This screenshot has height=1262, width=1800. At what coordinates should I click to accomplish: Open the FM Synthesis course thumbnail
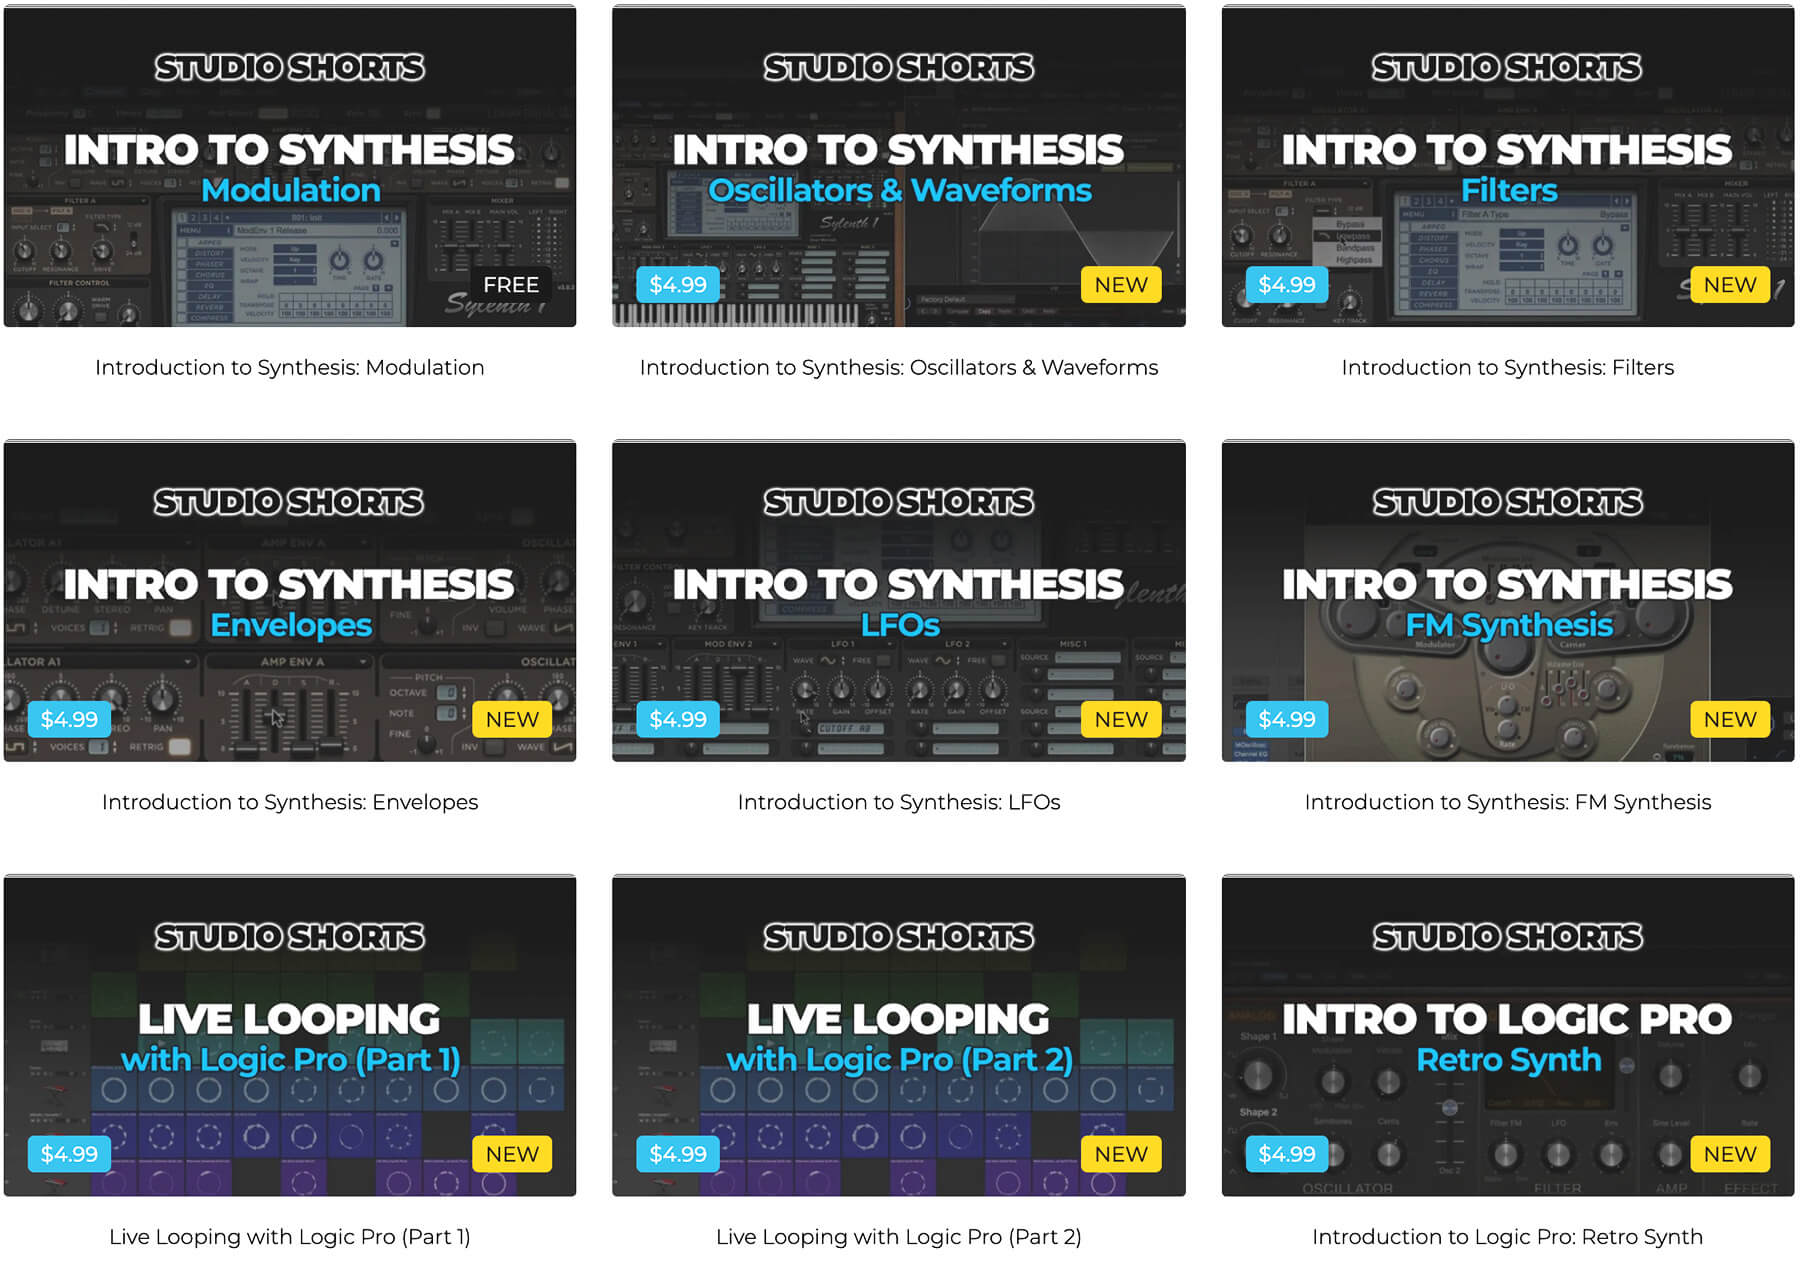1508,601
